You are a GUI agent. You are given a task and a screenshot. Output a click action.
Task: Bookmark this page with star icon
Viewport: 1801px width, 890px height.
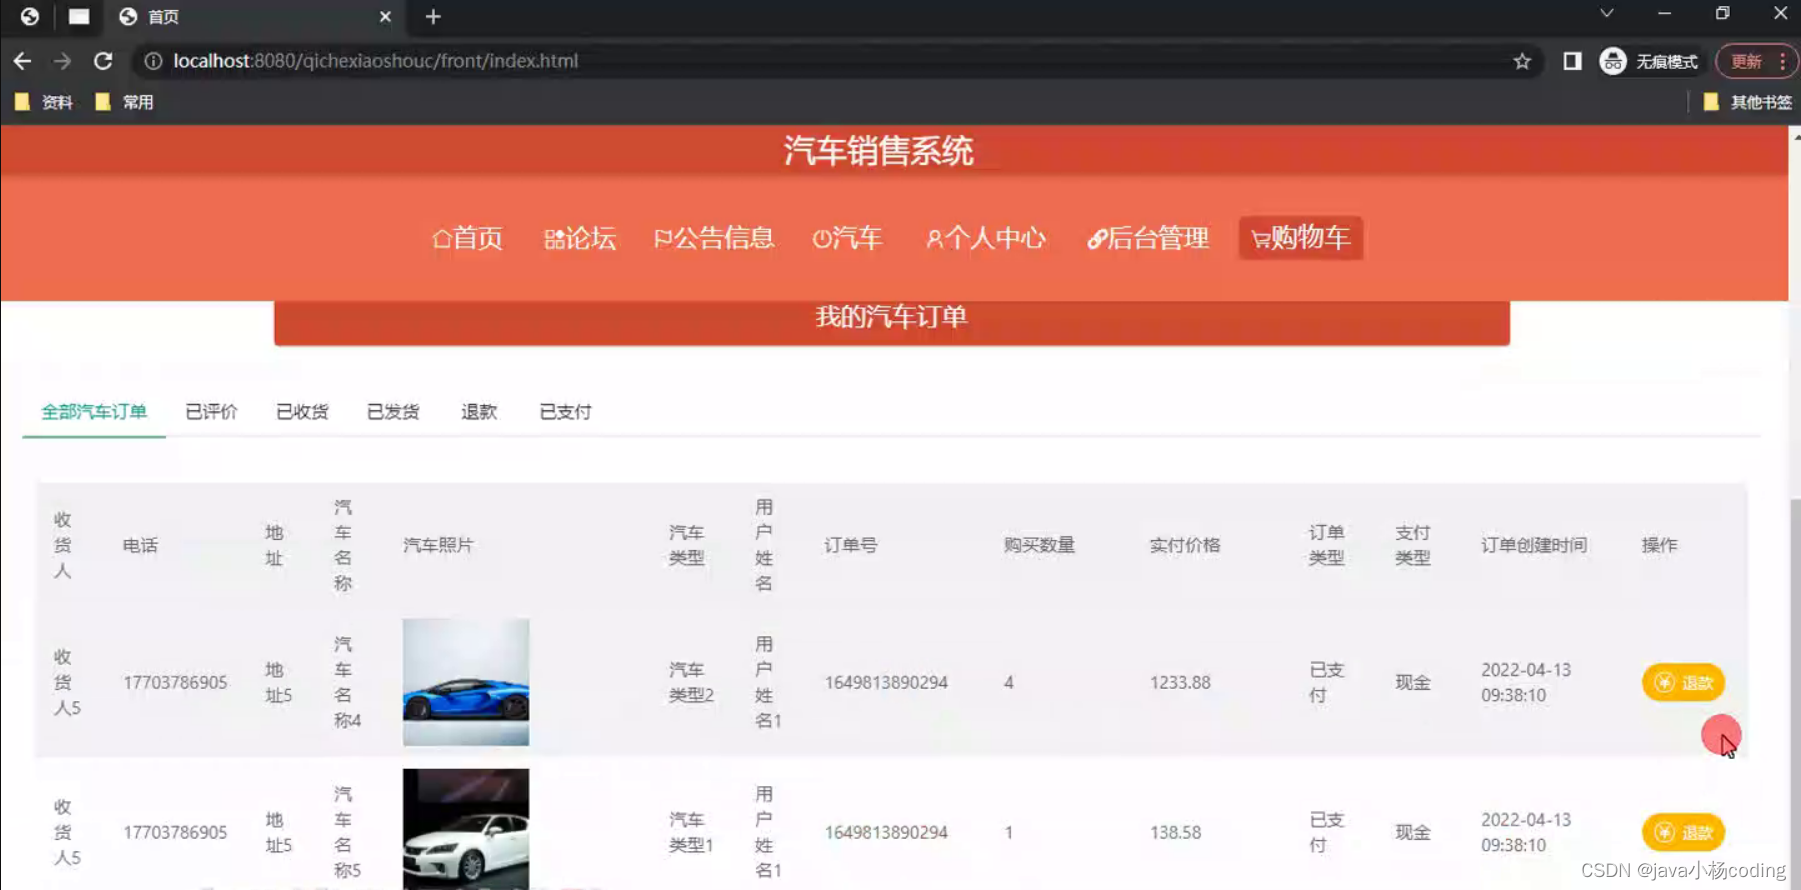click(x=1522, y=61)
